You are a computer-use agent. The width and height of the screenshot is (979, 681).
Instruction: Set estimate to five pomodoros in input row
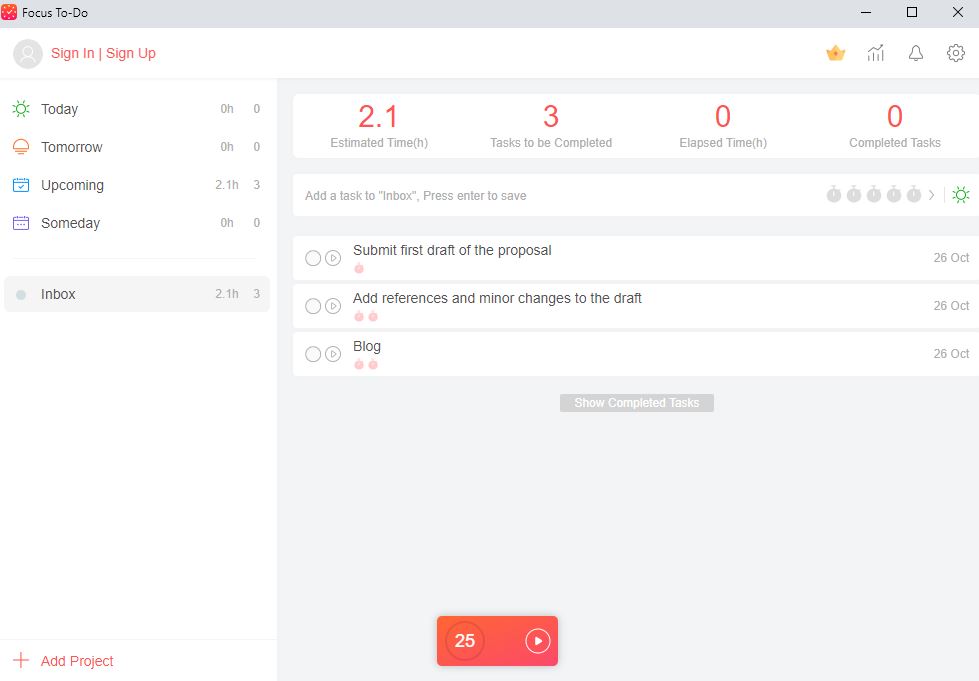coord(914,195)
